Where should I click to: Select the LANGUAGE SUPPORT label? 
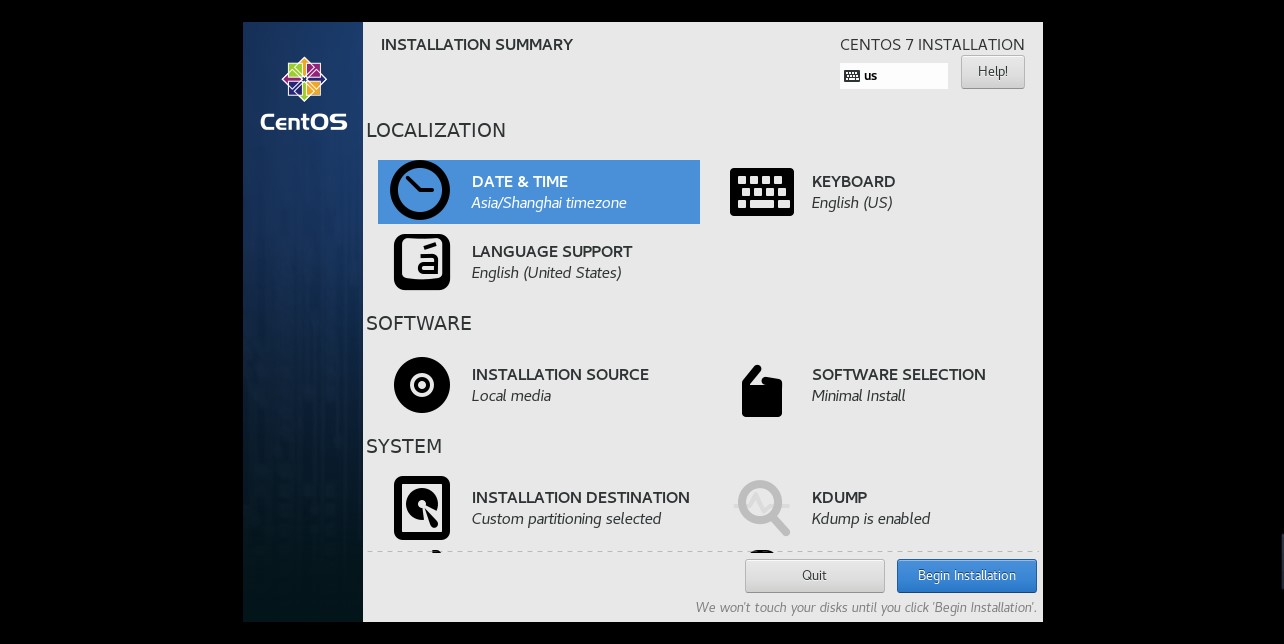click(552, 252)
